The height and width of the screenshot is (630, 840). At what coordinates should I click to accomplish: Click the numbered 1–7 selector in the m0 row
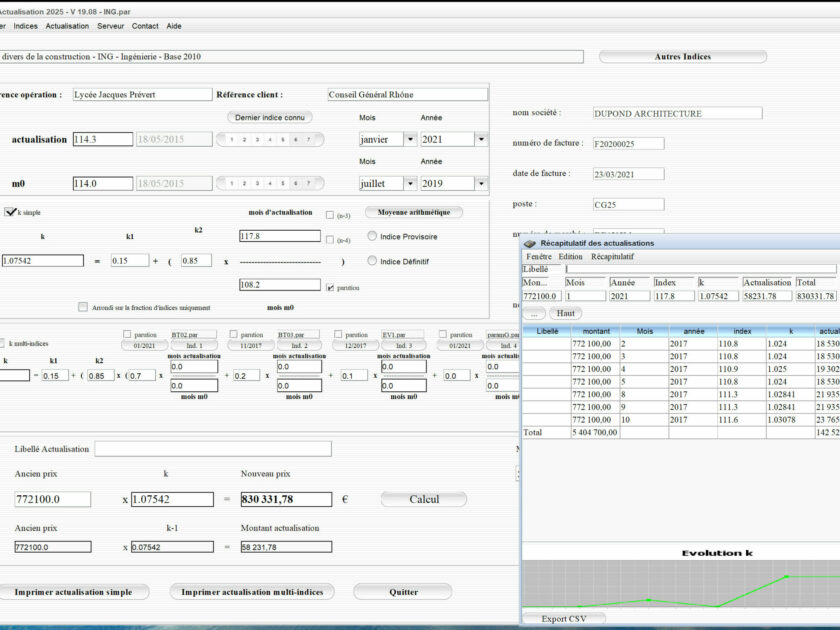tap(270, 183)
